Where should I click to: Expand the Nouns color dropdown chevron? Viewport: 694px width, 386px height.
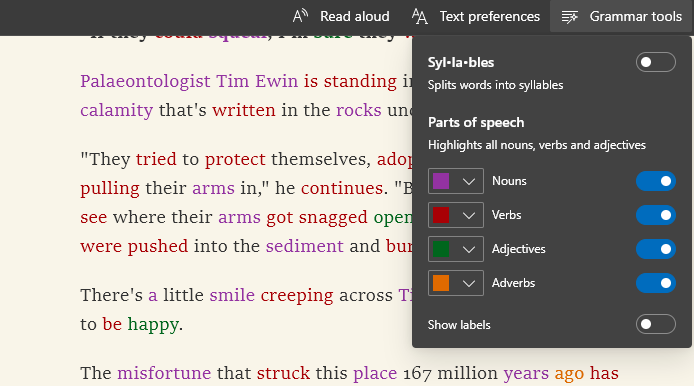469,181
